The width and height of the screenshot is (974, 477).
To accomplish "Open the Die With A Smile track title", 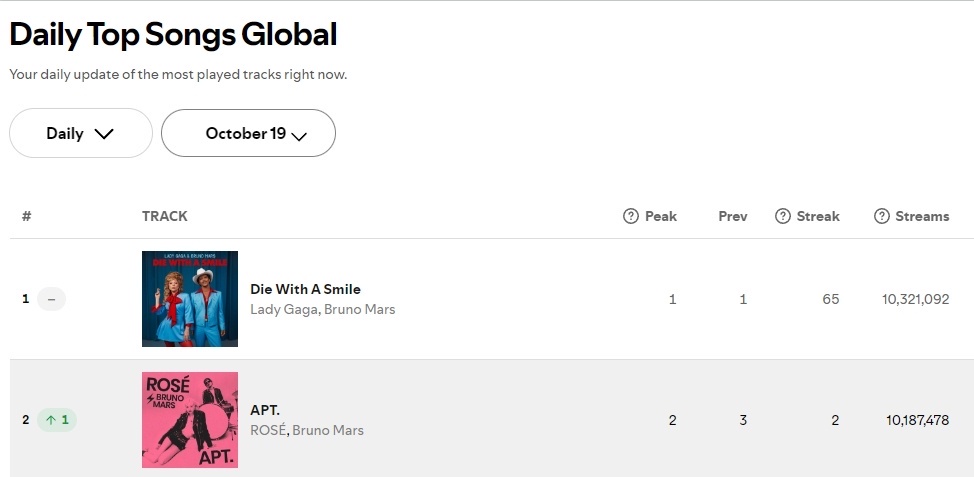I will click(x=305, y=289).
